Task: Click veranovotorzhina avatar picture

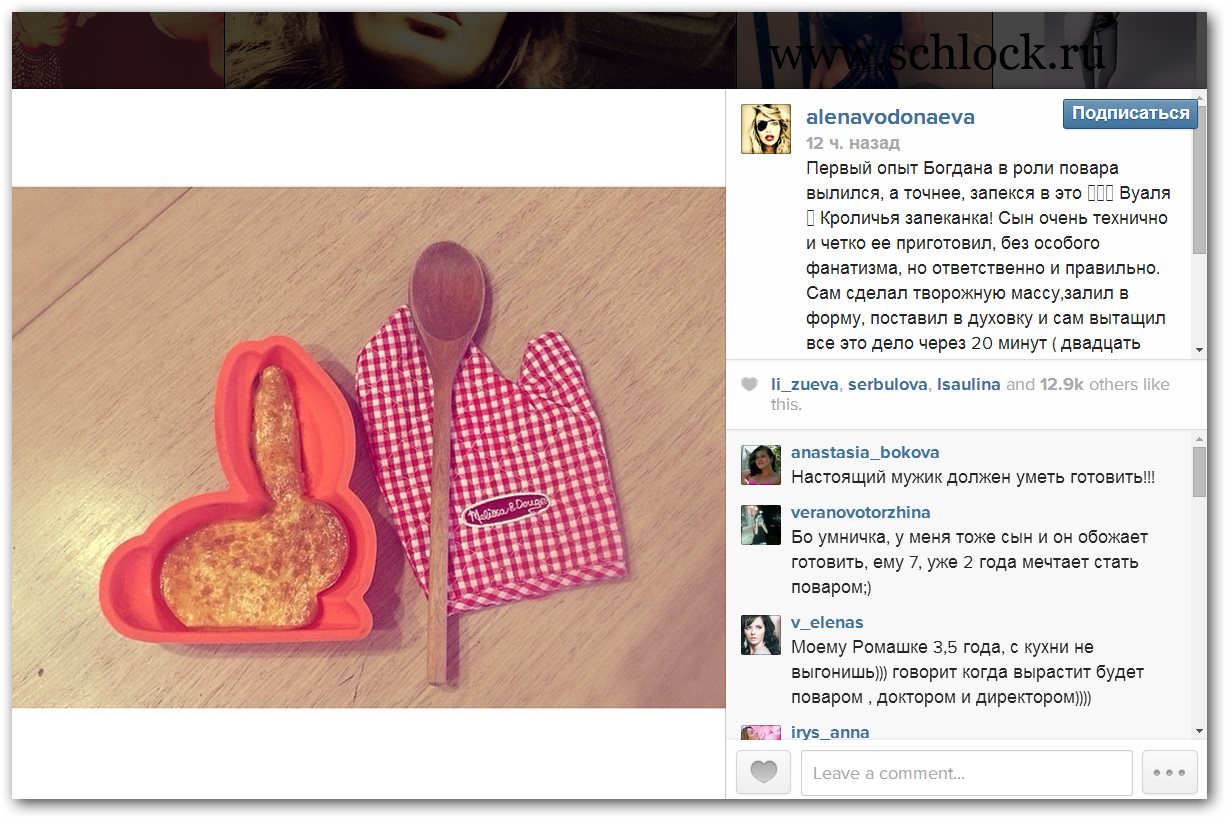Action: click(x=761, y=525)
